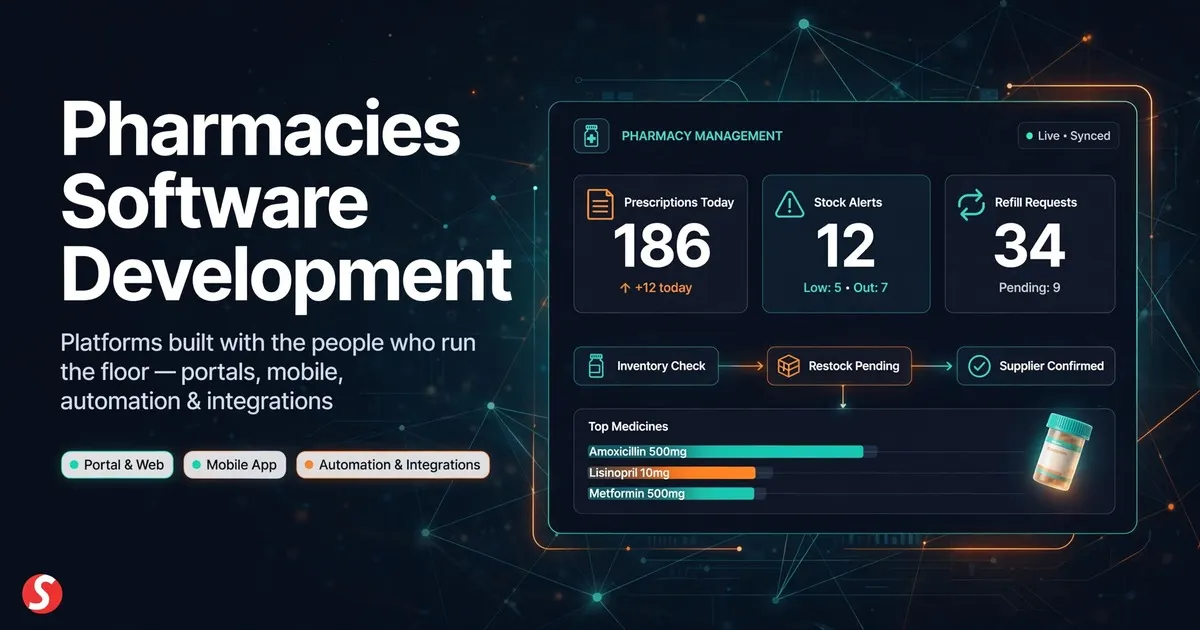
Task: Select the Portal & Web tag
Action: click(x=117, y=465)
